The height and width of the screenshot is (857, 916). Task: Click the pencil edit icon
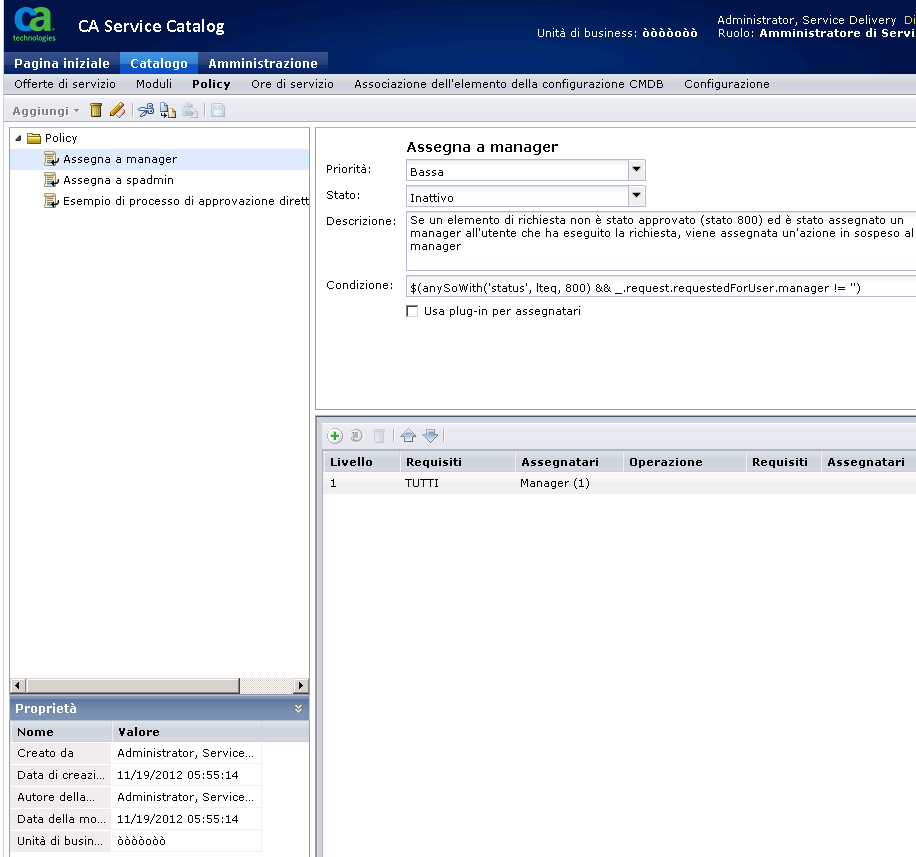pos(117,110)
